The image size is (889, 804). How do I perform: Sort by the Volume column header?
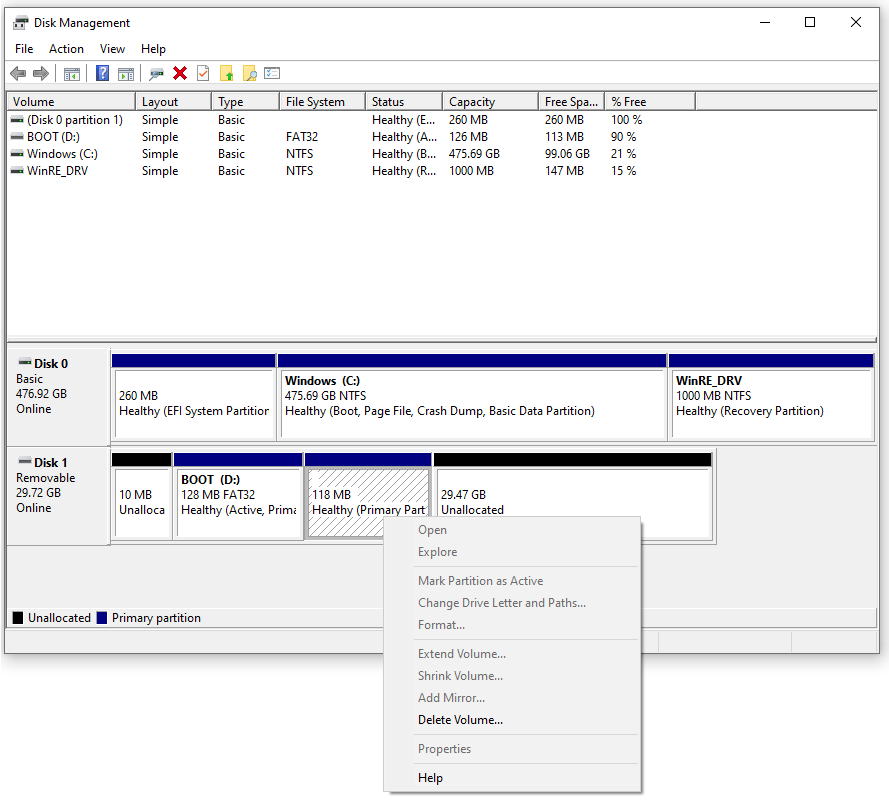(71, 101)
